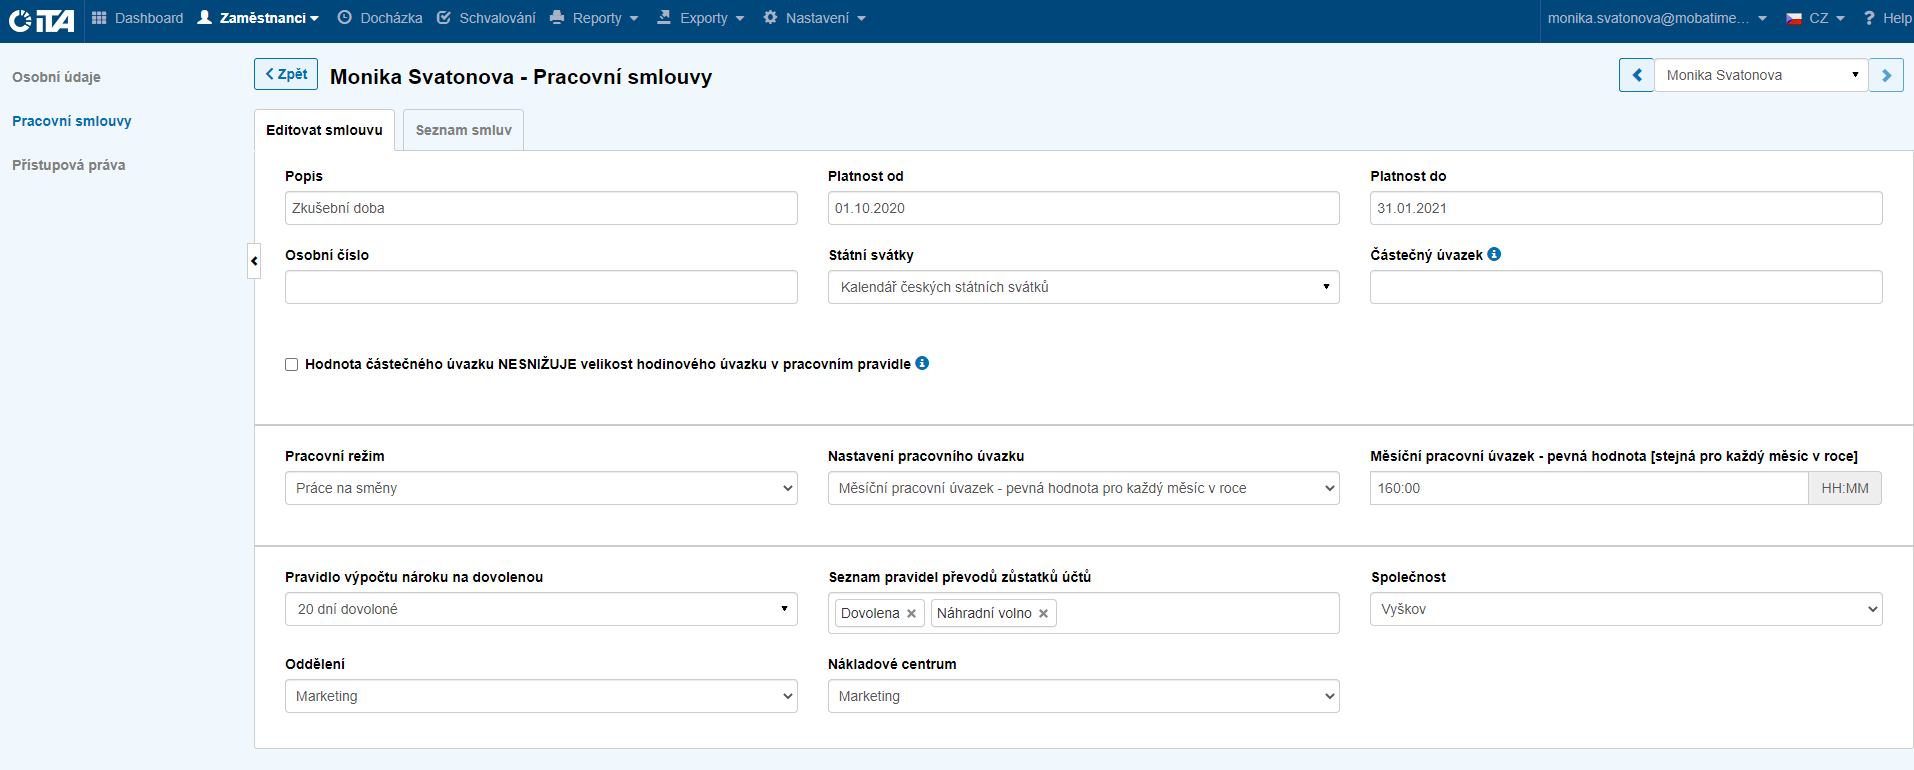Click the Platnost do date field
The image size is (1914, 770).
pos(1625,208)
